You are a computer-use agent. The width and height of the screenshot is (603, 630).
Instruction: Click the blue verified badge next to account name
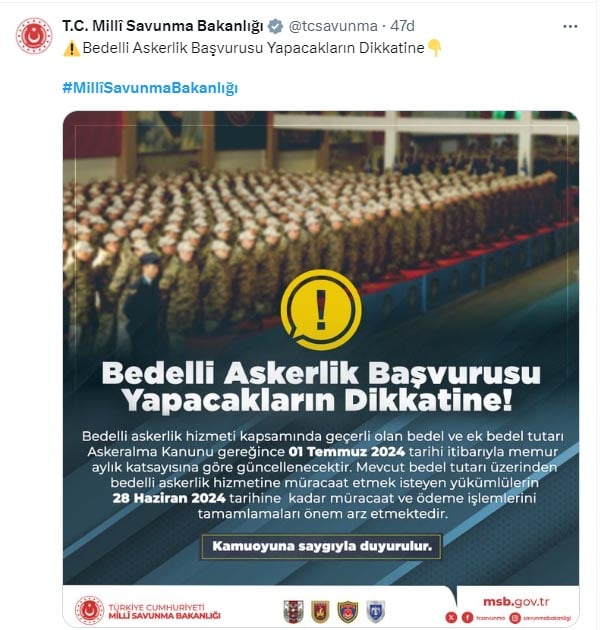275,27
